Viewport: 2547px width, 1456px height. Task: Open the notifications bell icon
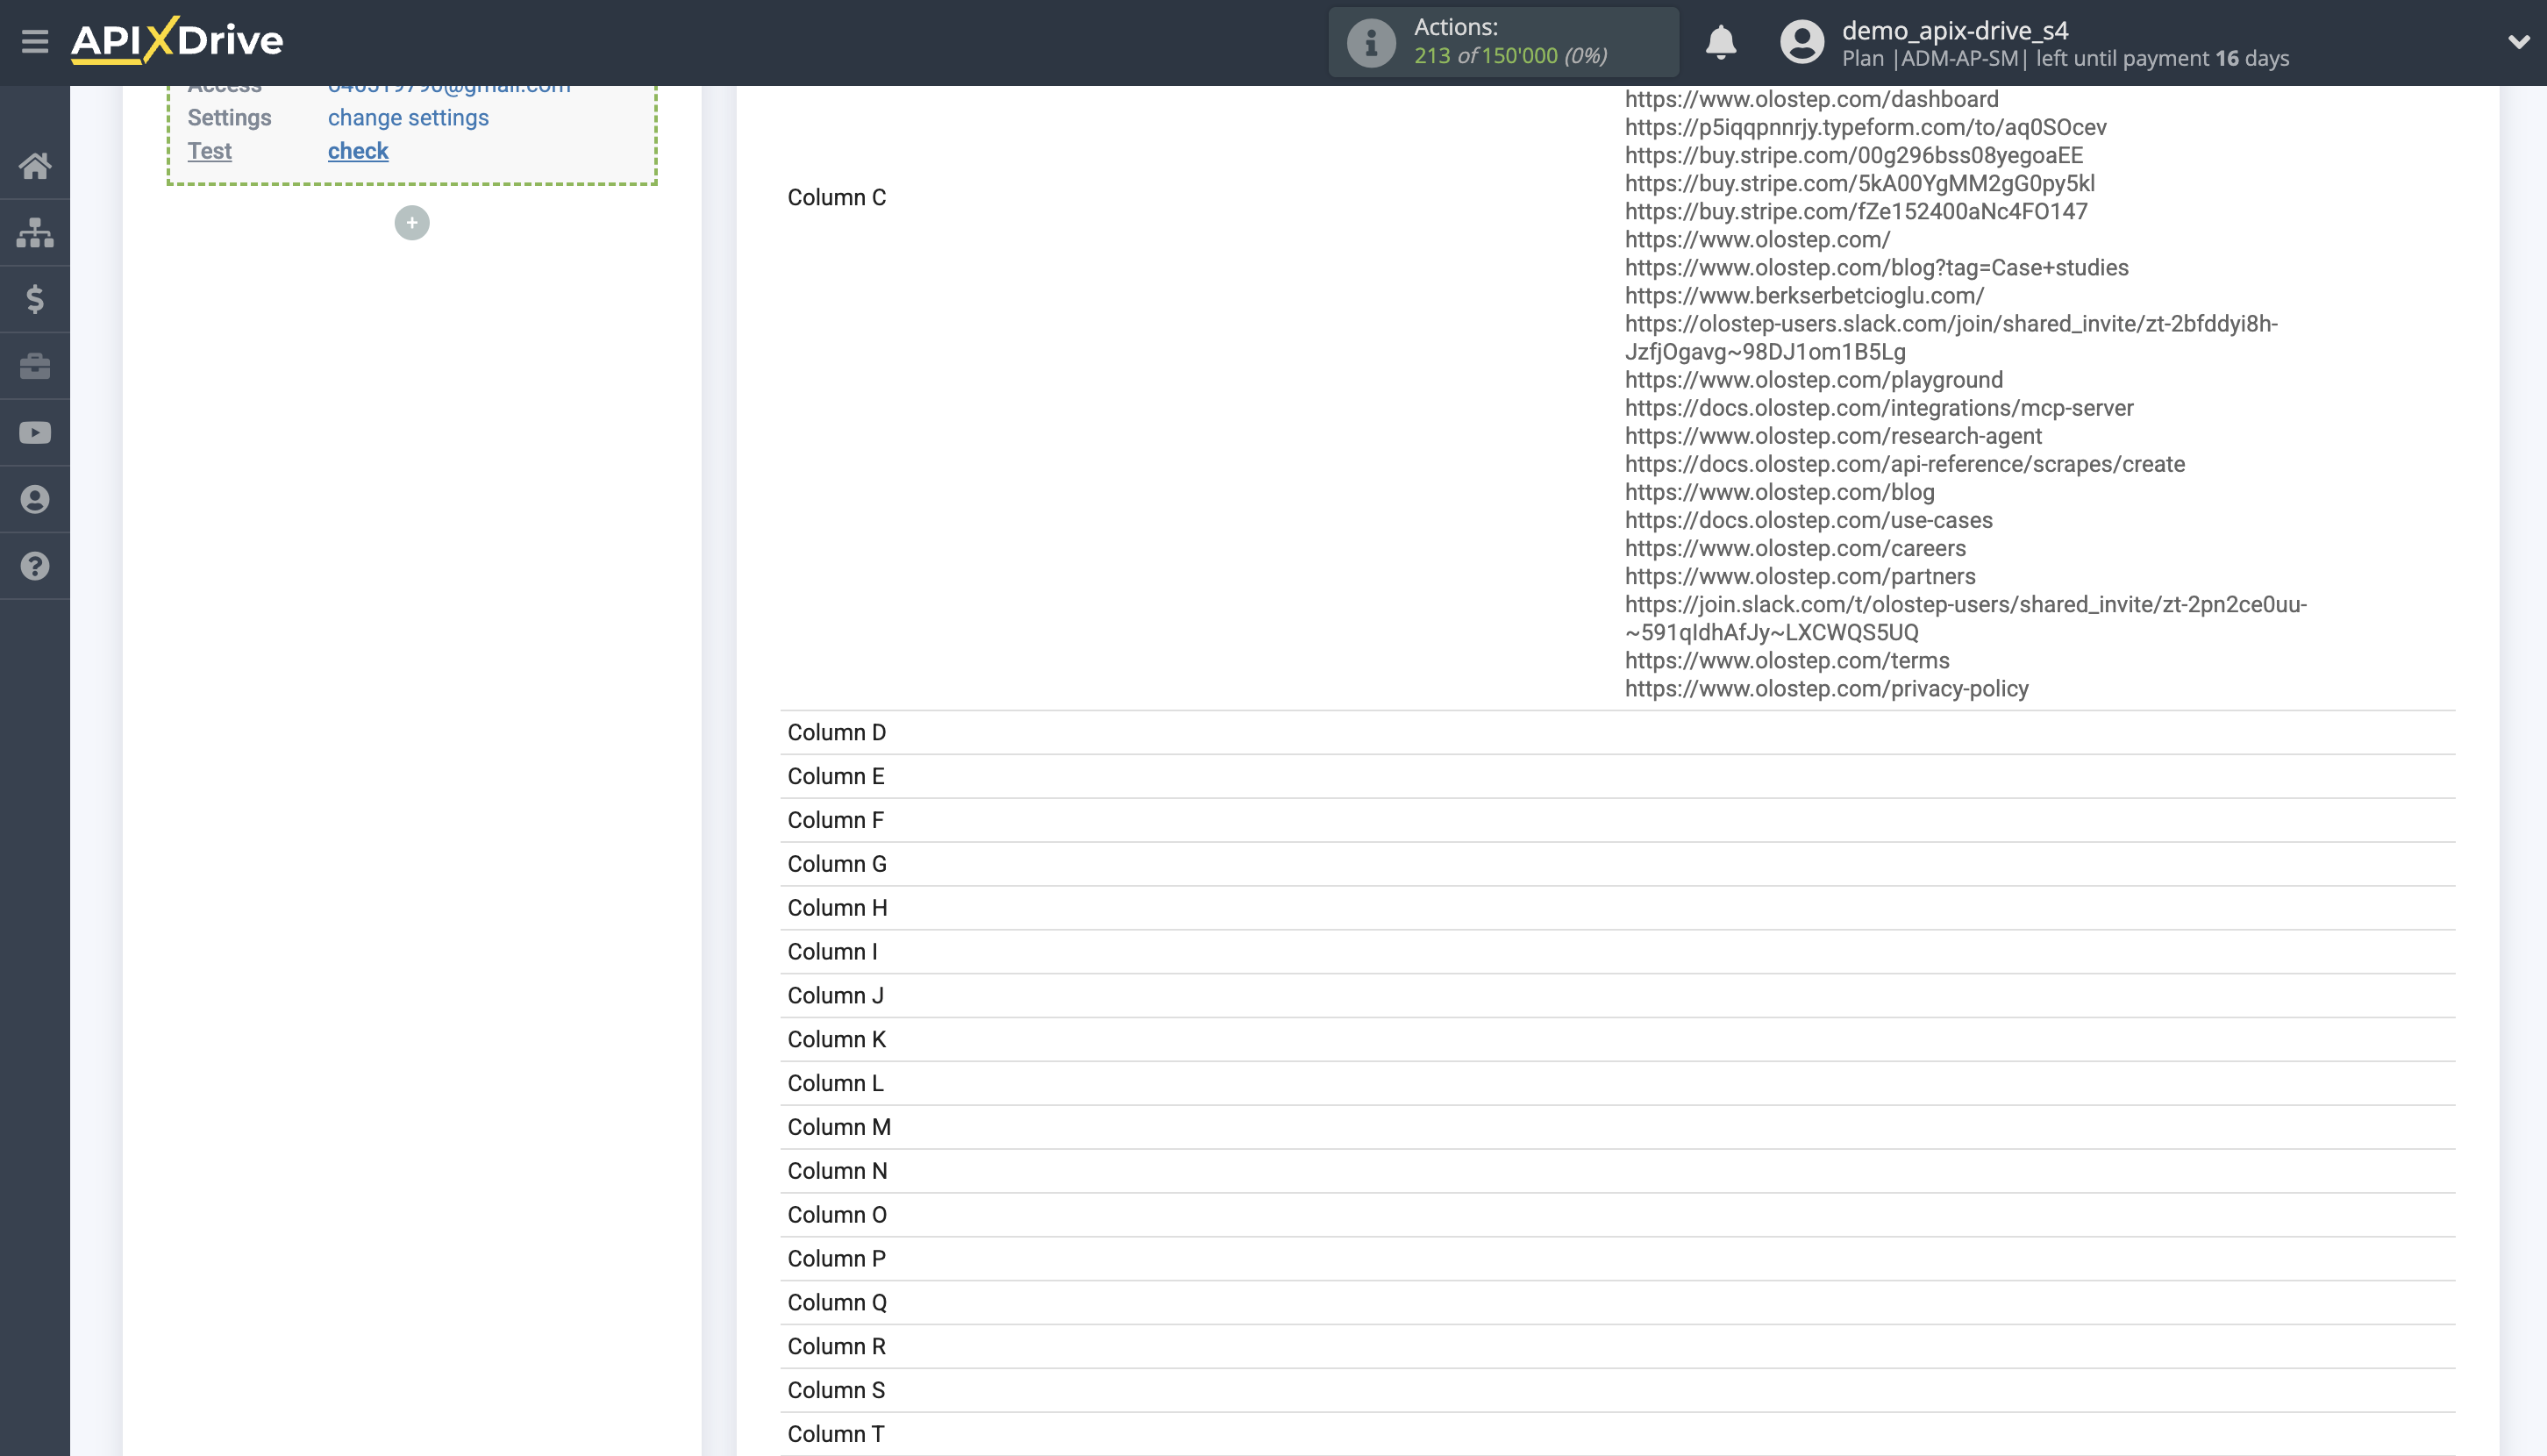click(1720, 42)
